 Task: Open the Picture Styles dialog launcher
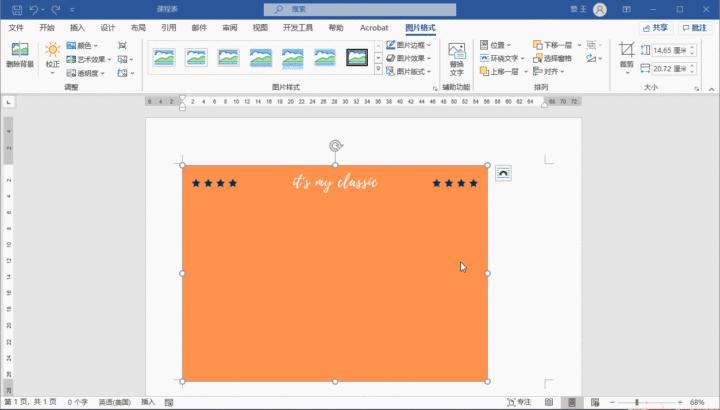[x=435, y=88]
